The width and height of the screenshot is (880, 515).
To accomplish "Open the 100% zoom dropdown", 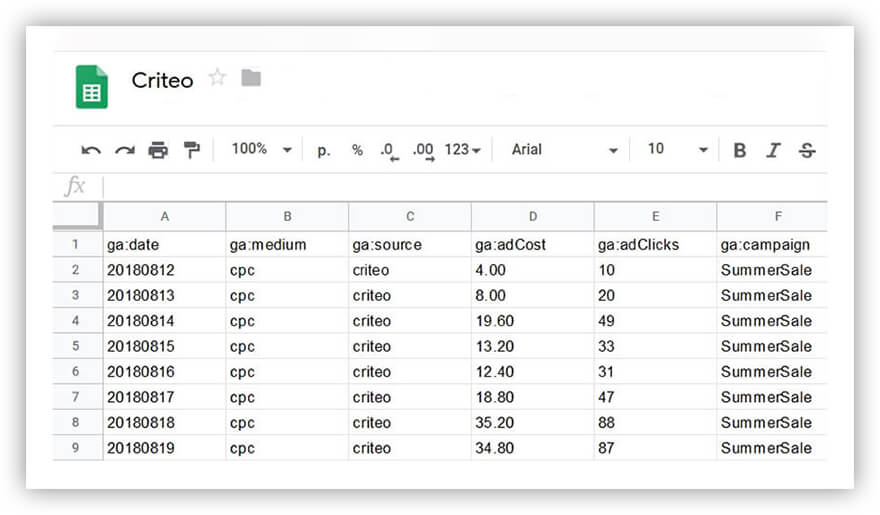I will [262, 149].
